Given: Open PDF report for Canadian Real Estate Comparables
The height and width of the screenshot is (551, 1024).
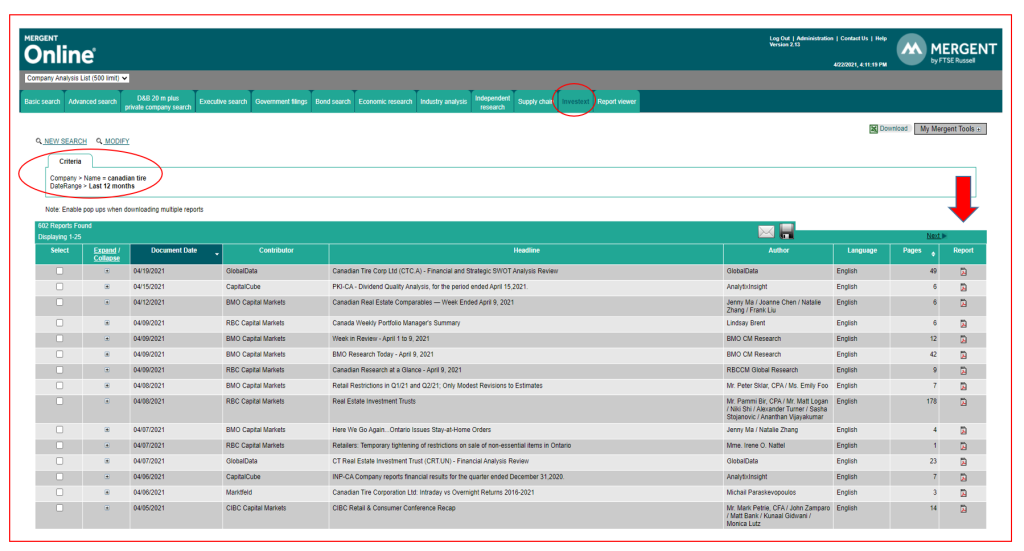Looking at the screenshot, I should [963, 303].
